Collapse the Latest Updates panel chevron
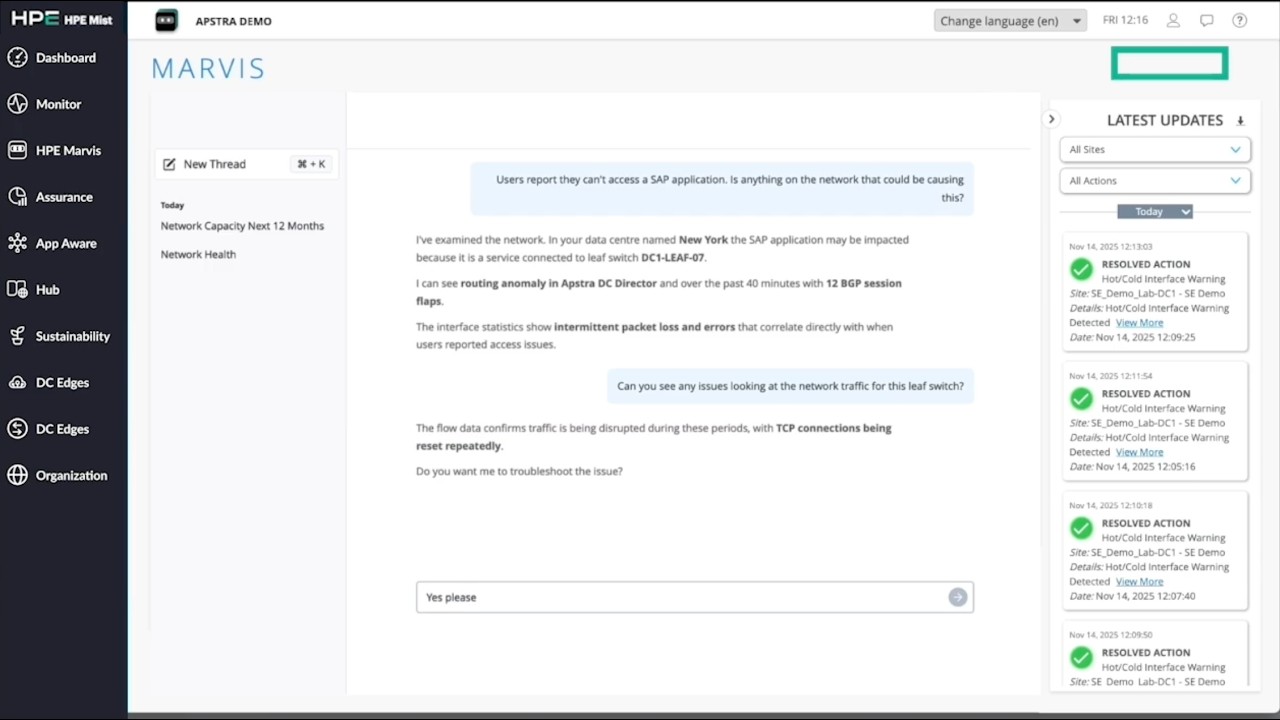This screenshot has height=720, width=1280. (x=1051, y=119)
